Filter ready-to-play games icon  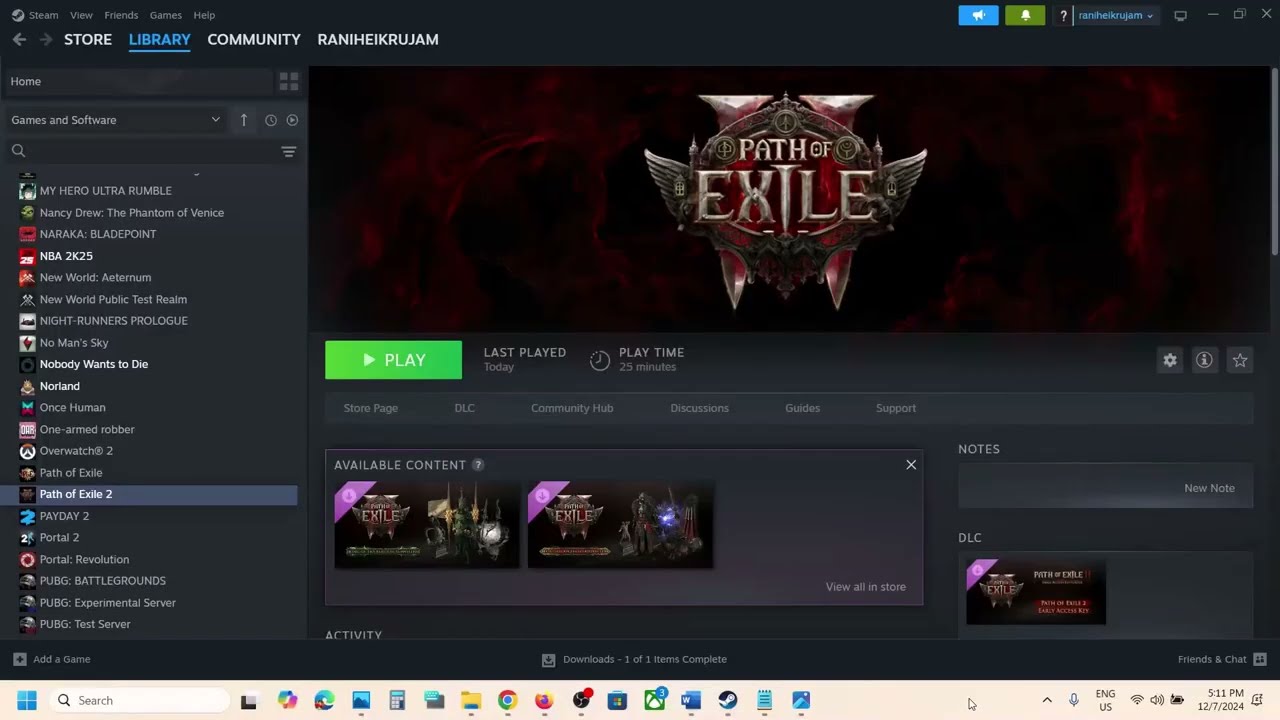click(292, 120)
